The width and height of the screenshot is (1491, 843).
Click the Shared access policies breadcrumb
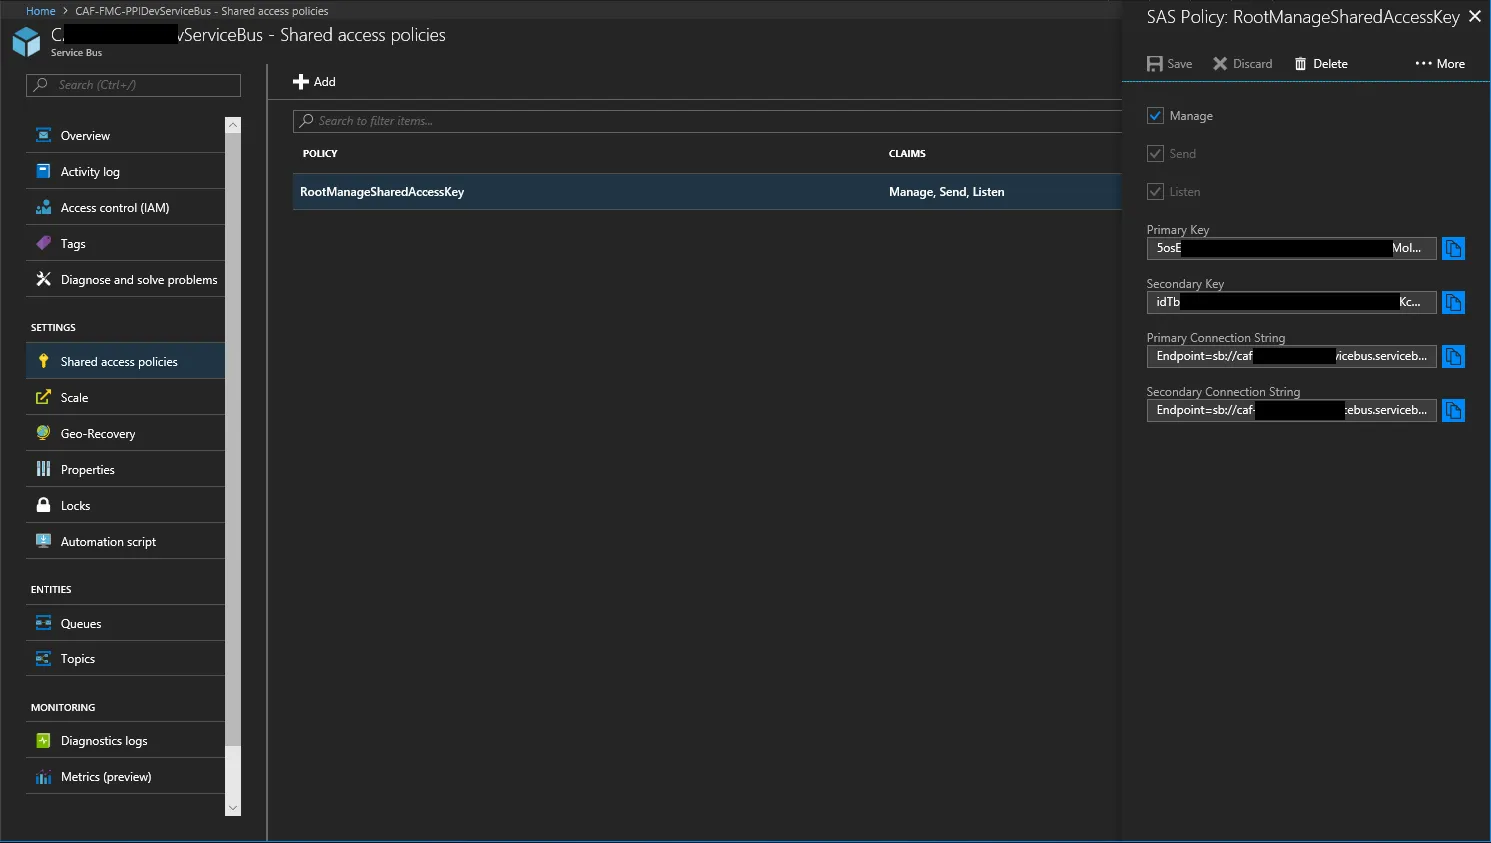click(202, 11)
